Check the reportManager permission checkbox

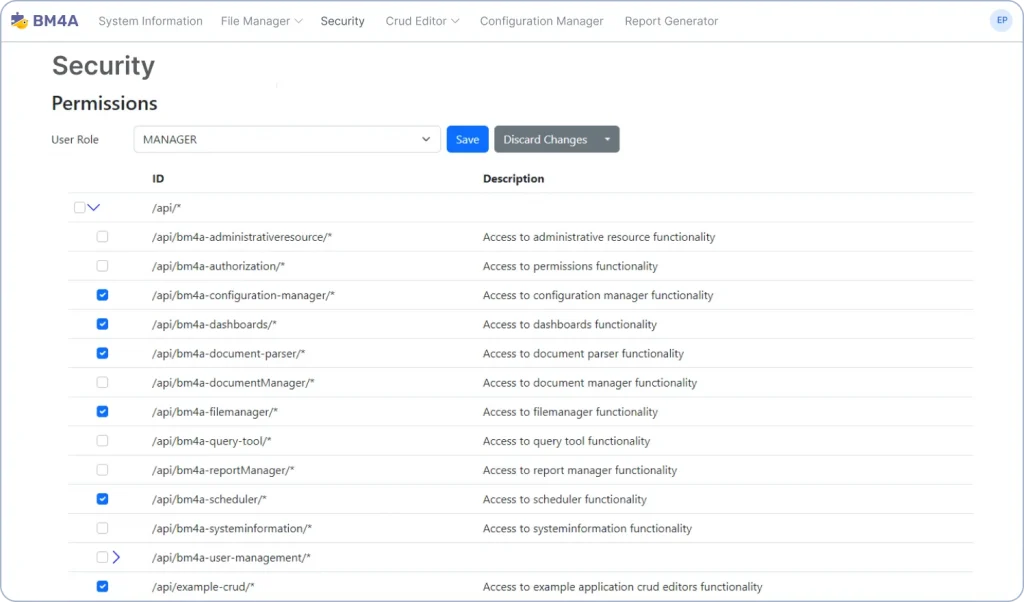[x=103, y=470]
